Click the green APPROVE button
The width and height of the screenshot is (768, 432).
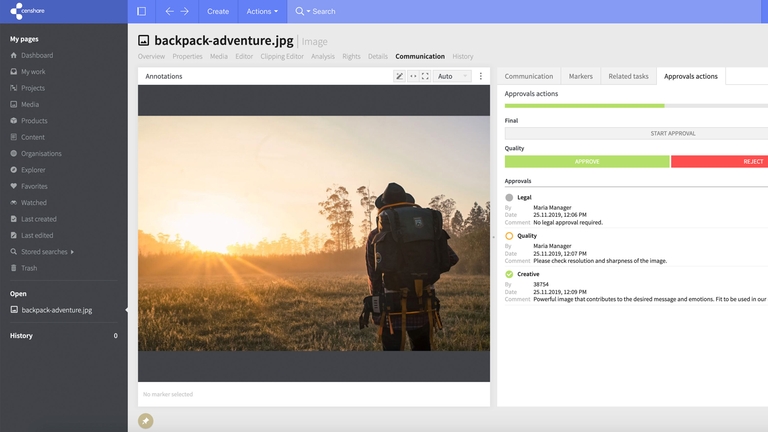click(587, 162)
